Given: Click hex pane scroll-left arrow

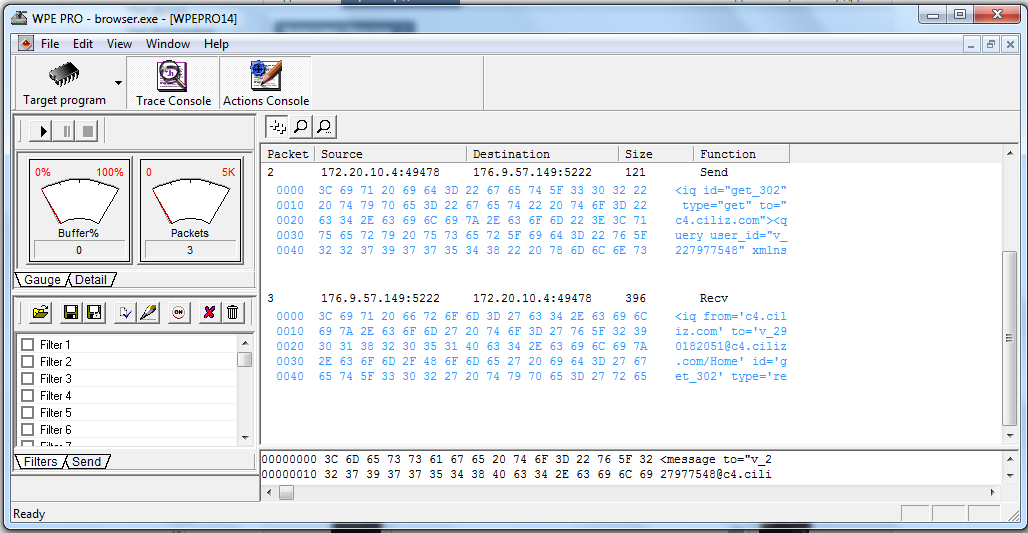Looking at the screenshot, I should point(269,492).
